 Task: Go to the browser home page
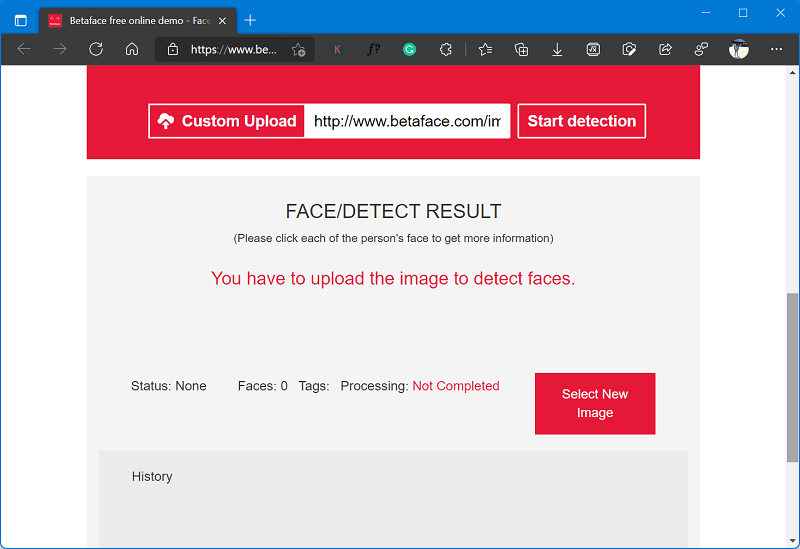[132, 49]
